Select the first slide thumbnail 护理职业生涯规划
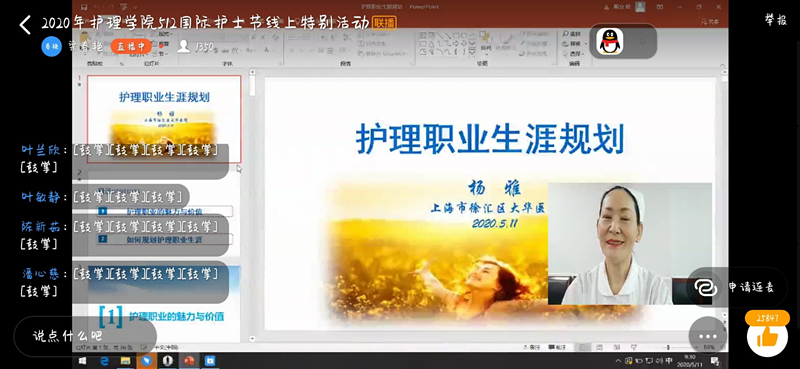The height and width of the screenshot is (369, 800). point(164,118)
